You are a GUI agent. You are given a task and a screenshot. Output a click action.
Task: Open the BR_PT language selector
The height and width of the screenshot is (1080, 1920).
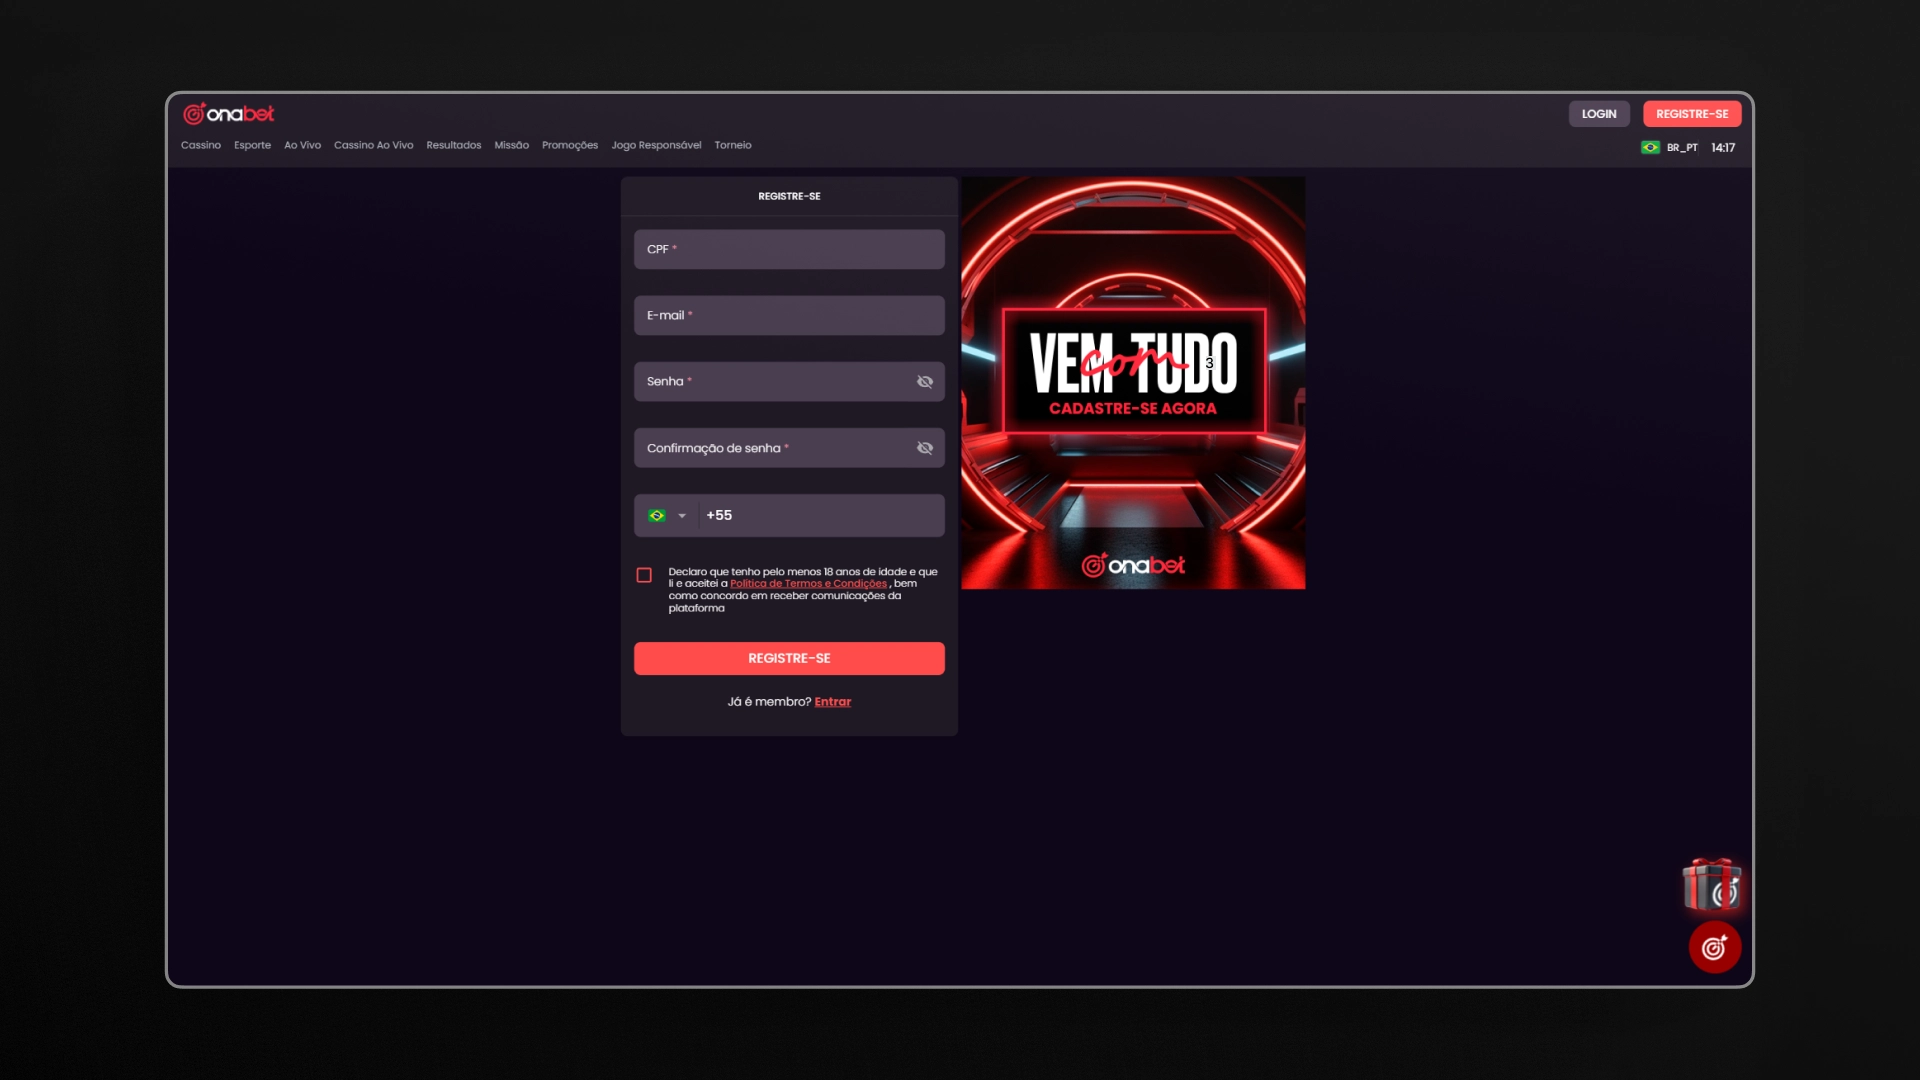pos(1682,147)
